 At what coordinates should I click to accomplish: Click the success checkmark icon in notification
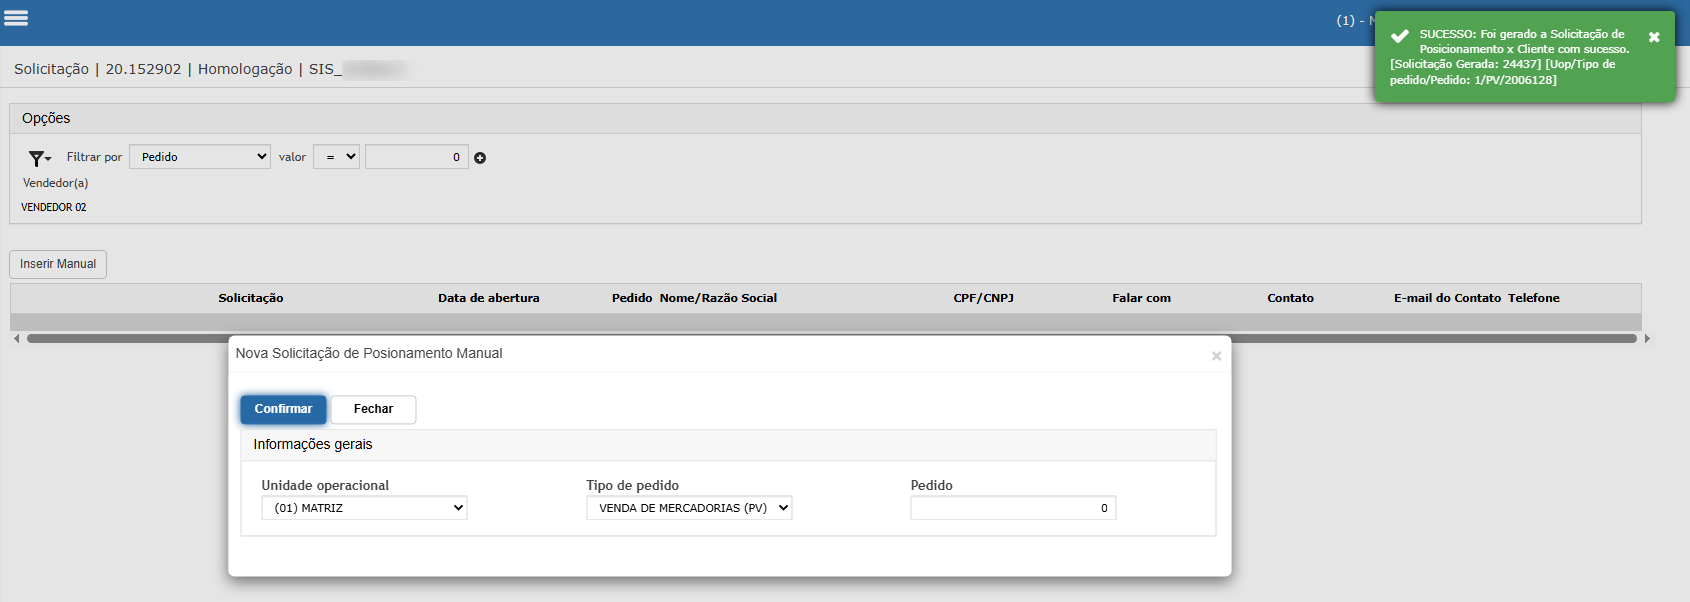click(1400, 36)
